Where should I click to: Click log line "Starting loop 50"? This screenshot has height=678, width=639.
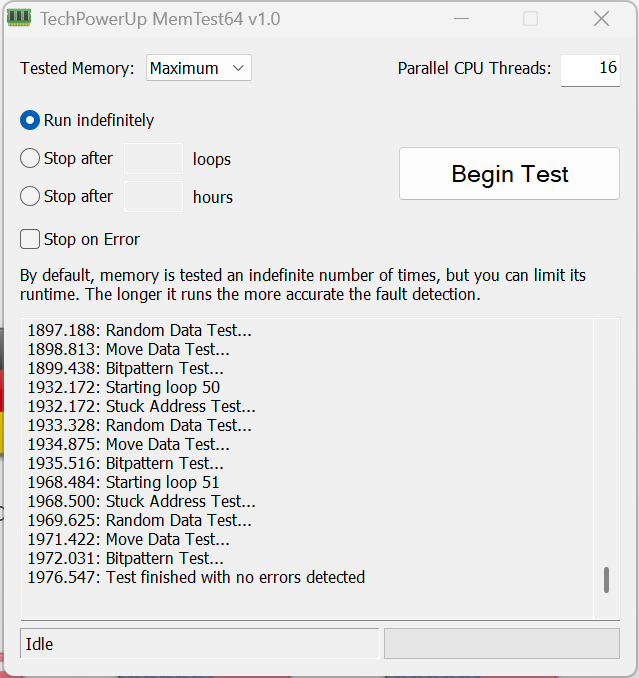(x=124, y=387)
